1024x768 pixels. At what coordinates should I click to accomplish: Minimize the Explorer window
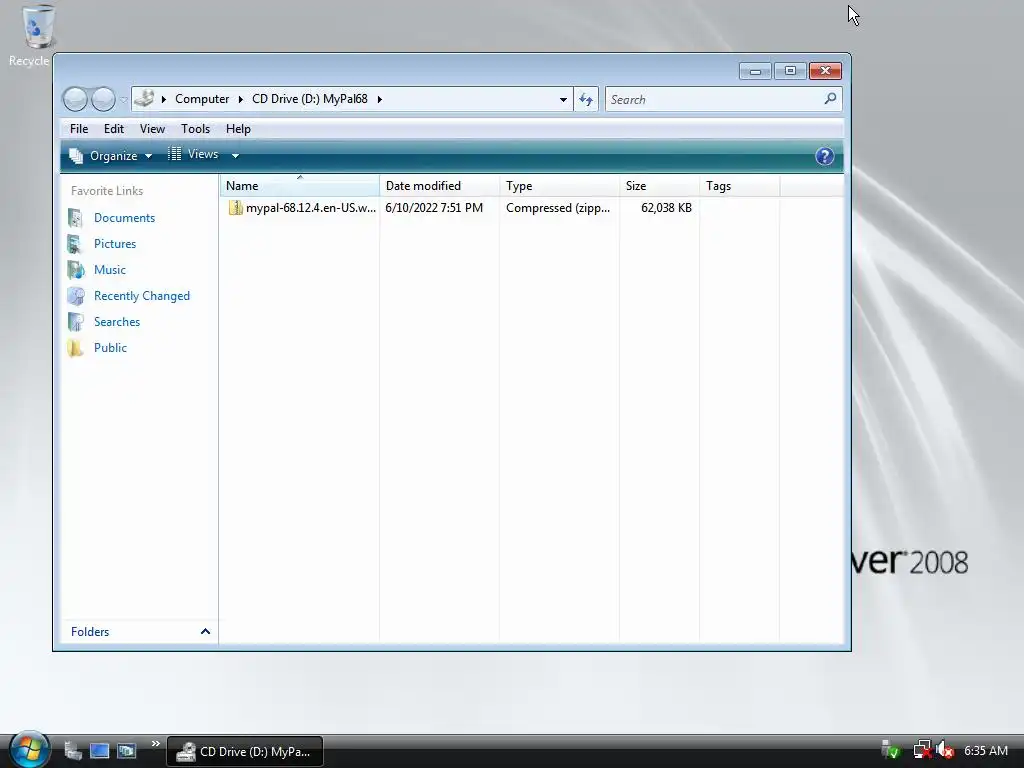756,71
